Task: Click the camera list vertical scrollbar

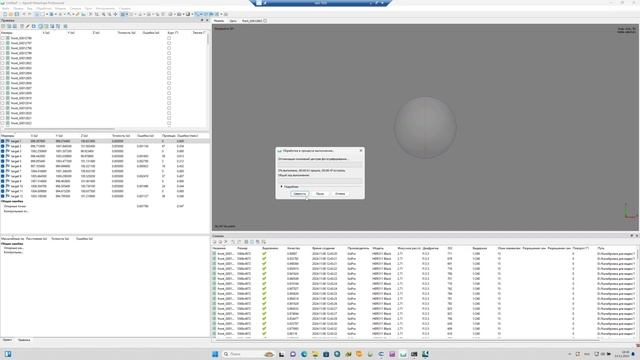Action: [208, 80]
